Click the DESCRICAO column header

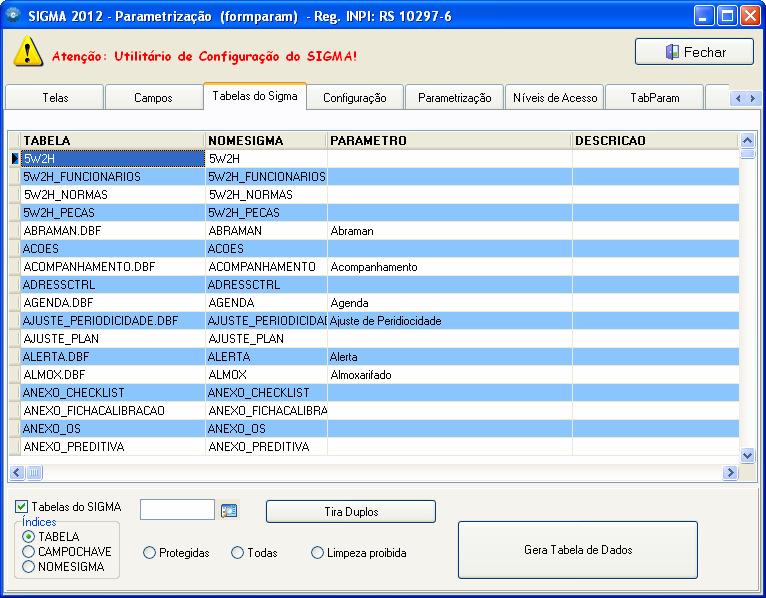click(x=656, y=141)
